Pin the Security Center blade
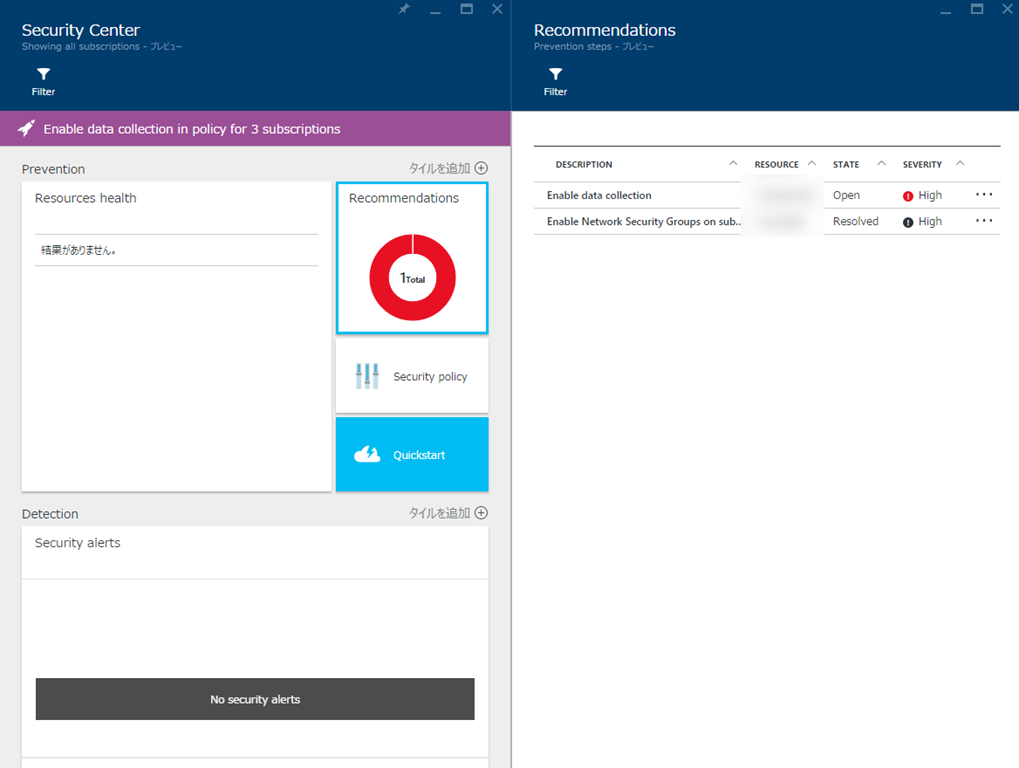1019x768 pixels. [x=404, y=8]
